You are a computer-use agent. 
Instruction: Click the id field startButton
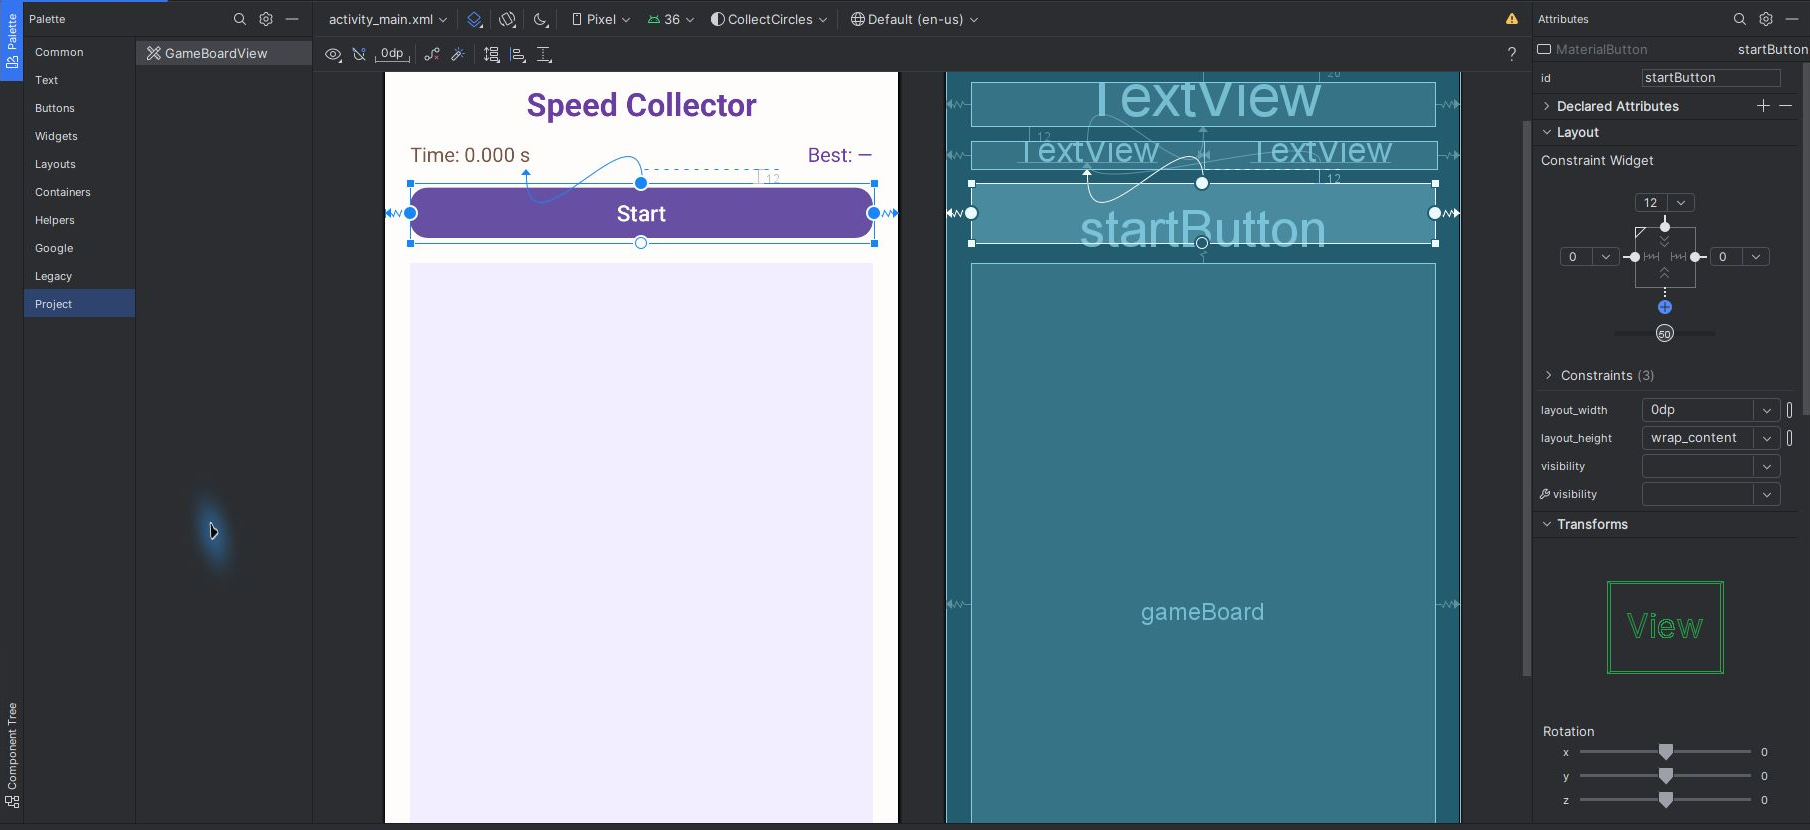[1711, 77]
